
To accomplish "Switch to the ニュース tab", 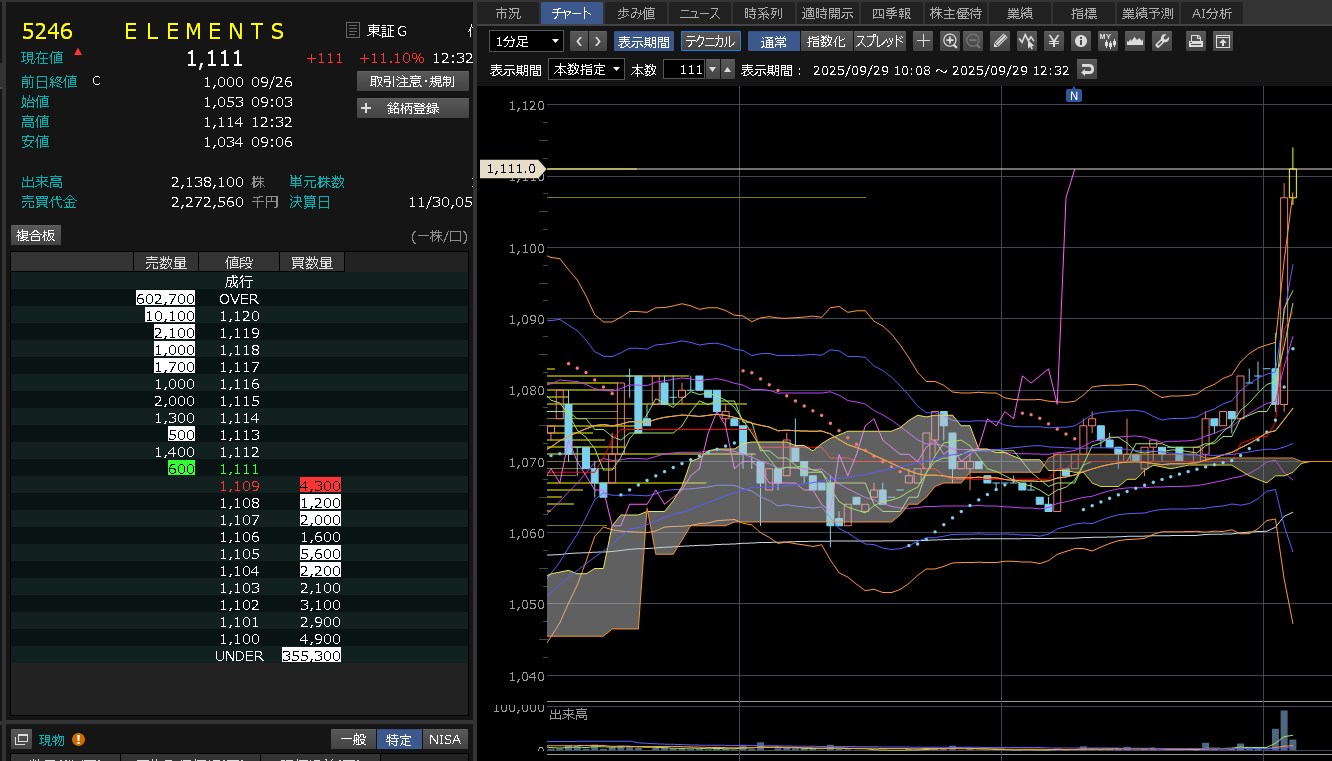I will [699, 13].
